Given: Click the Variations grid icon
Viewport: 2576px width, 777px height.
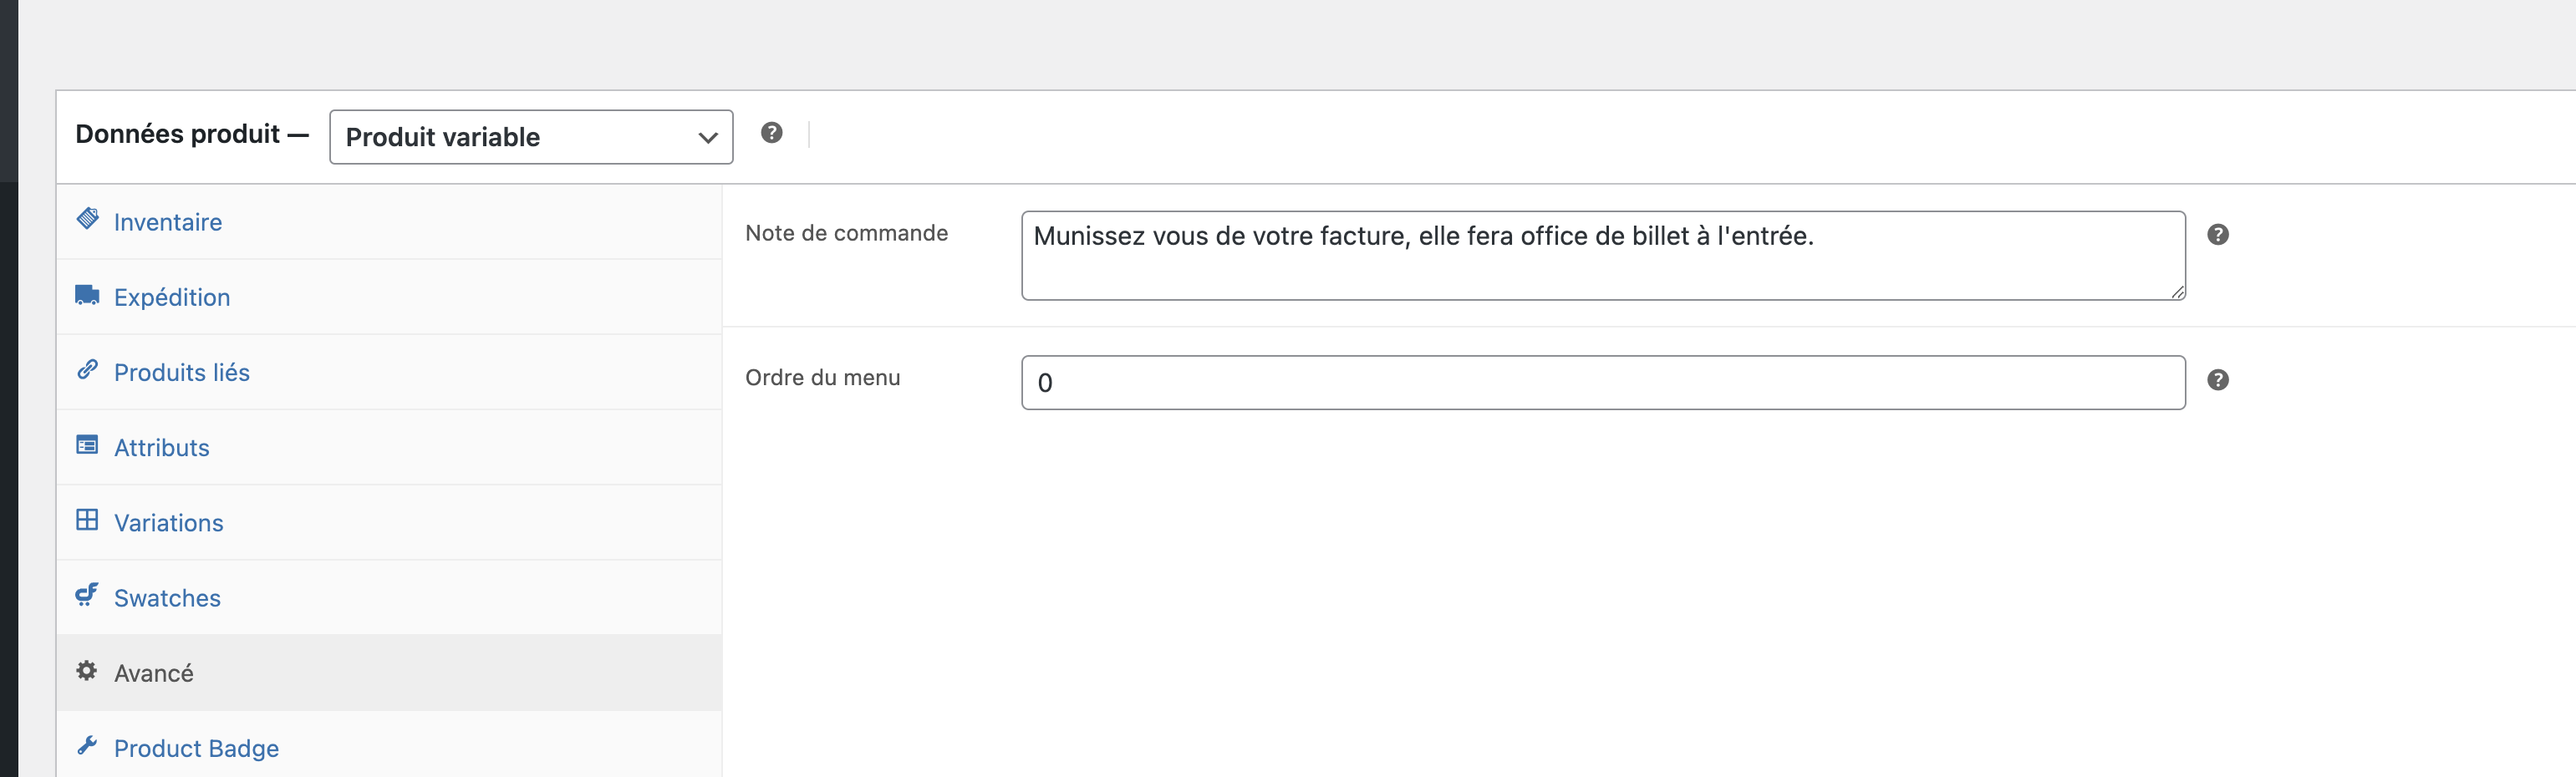Looking at the screenshot, I should point(87,520).
